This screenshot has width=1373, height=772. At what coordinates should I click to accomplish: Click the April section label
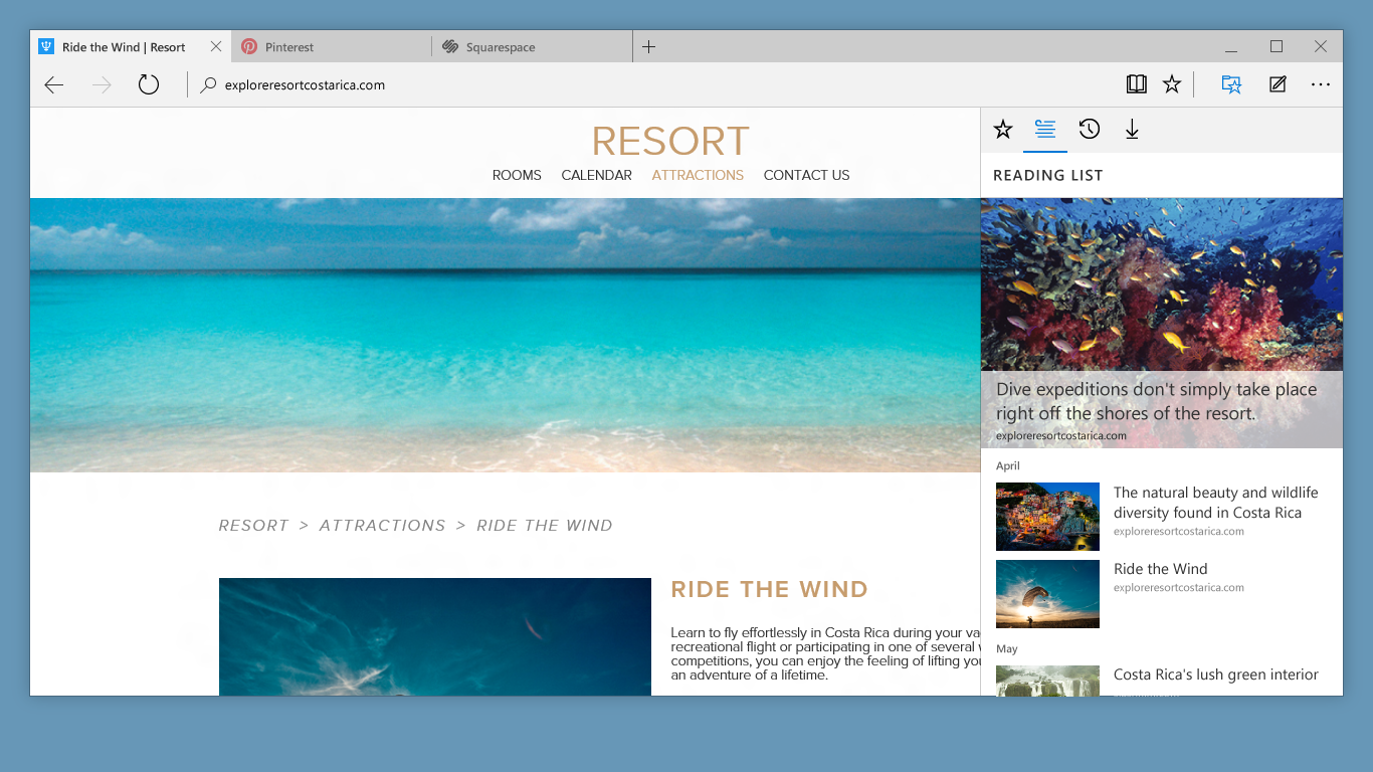(1008, 466)
